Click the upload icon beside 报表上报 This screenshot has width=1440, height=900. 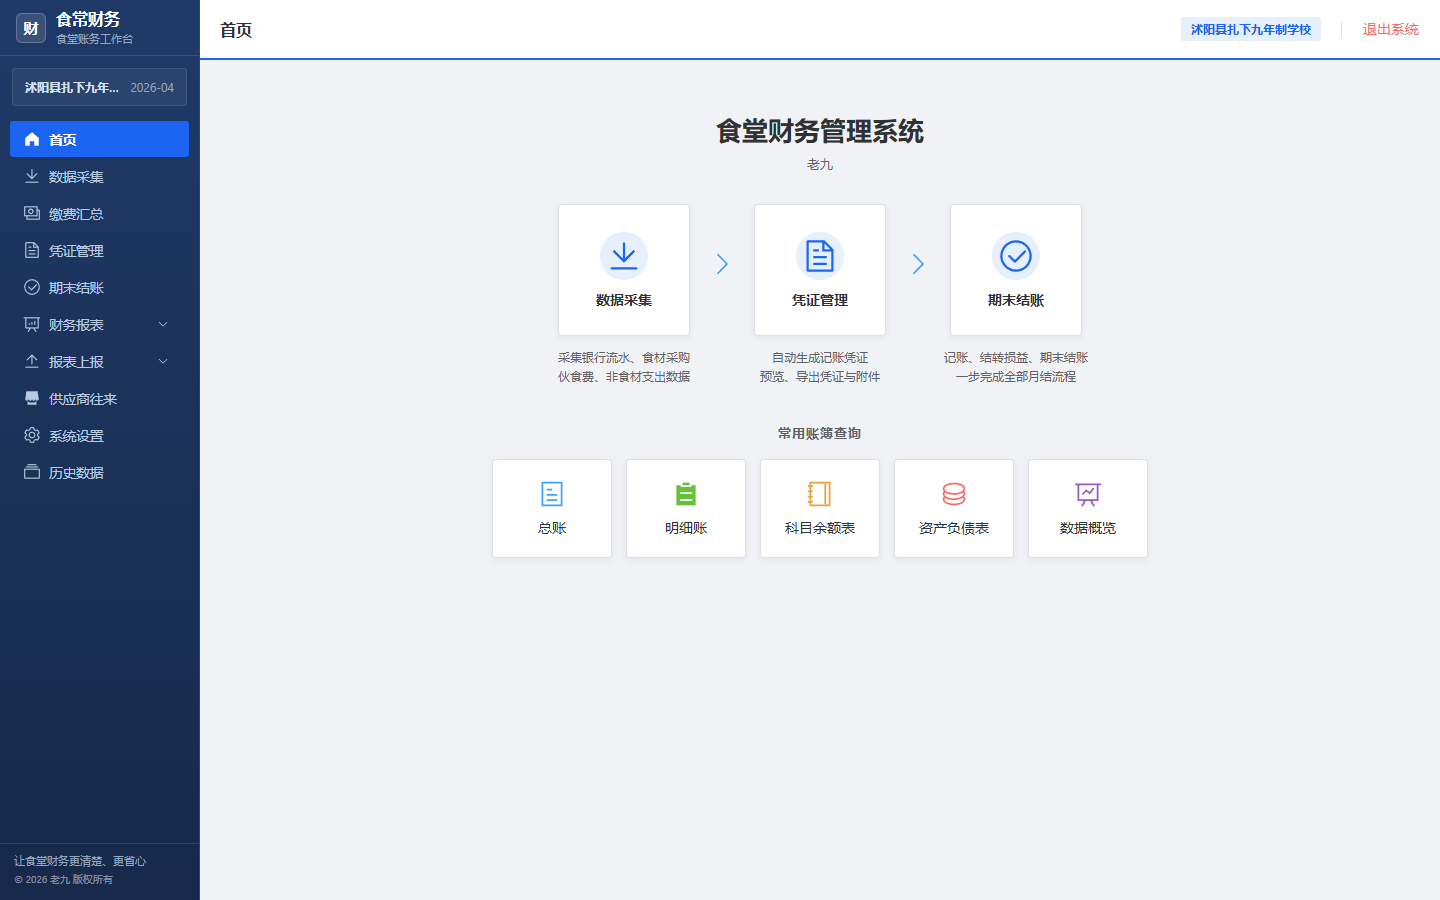pyautogui.click(x=32, y=361)
